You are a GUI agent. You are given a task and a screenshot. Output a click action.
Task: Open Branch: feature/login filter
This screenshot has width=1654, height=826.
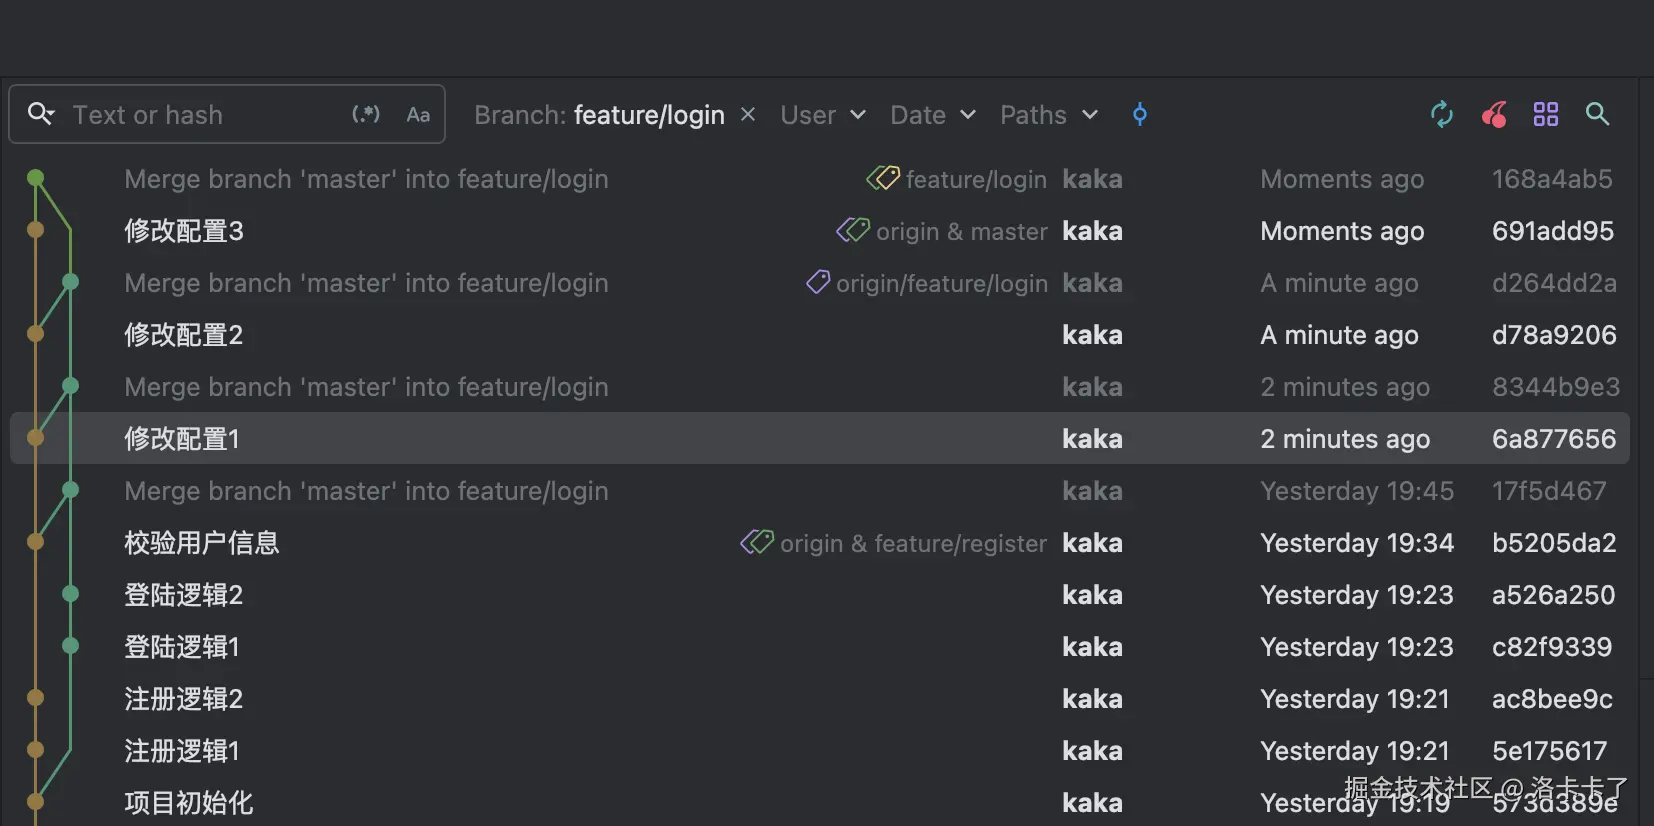(x=600, y=115)
